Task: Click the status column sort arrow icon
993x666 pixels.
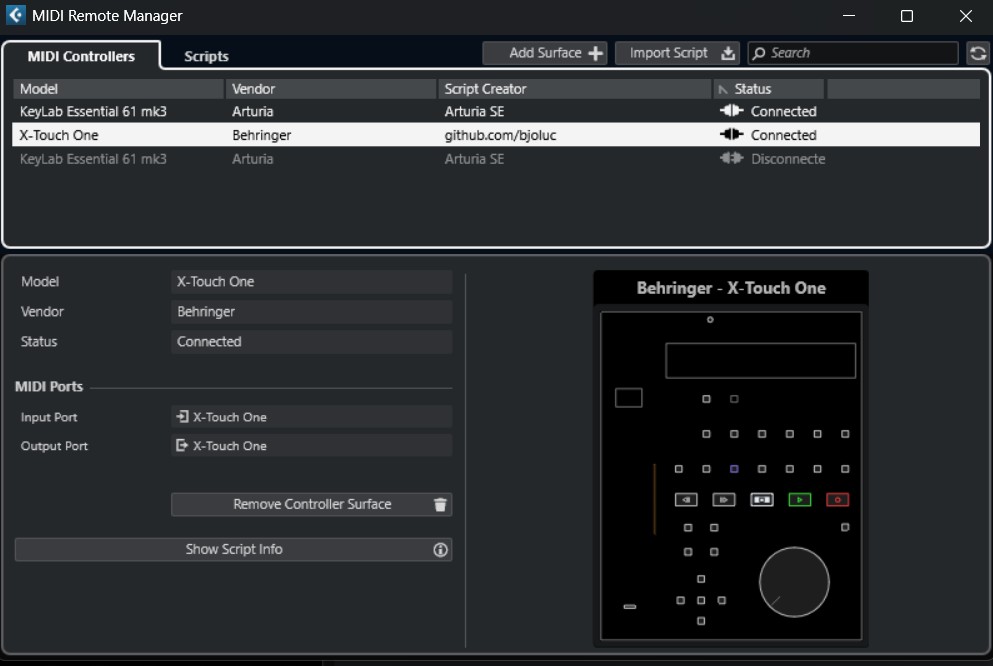Action: pos(723,89)
